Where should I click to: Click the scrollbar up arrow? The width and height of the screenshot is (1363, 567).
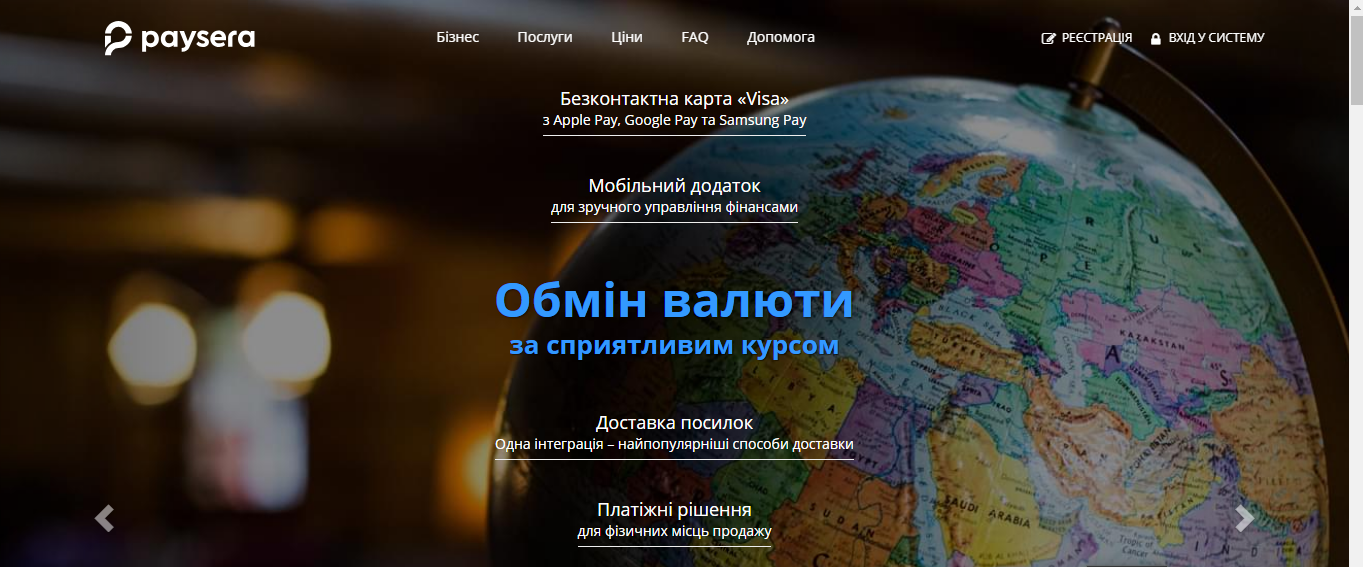[x=1355, y=7]
